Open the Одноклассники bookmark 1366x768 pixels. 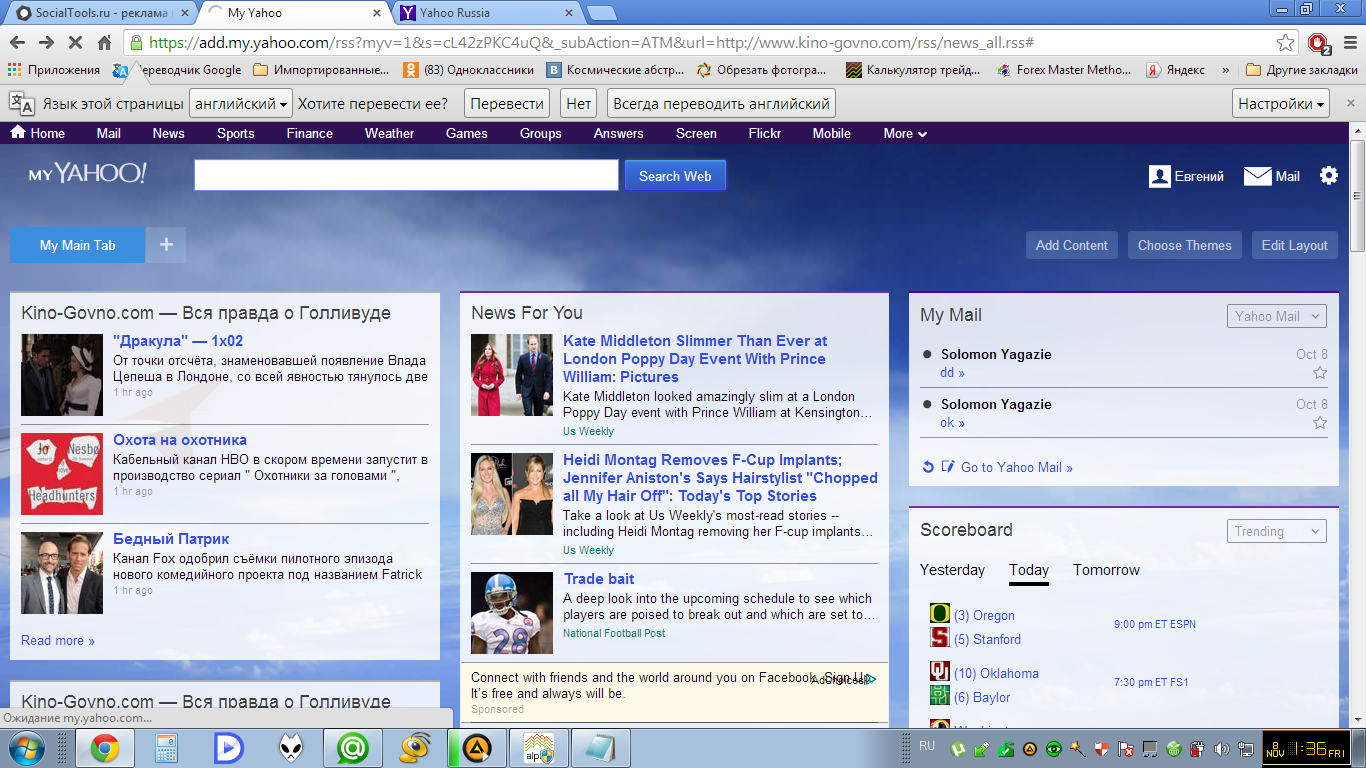click(468, 70)
